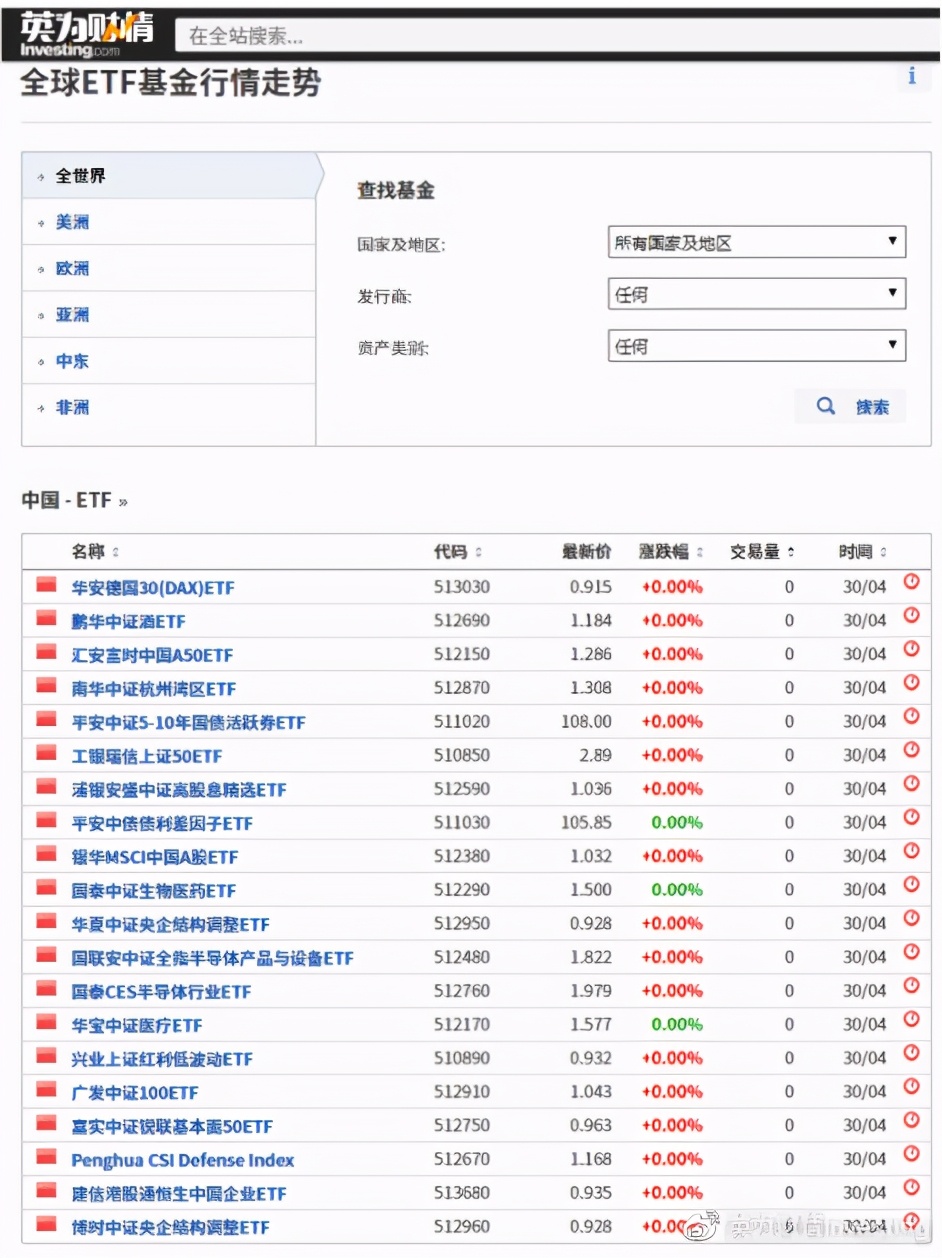Screen dimensions: 942x1258
Task: Click the clock alert icon for 华安德国30(DAX)ETF
Action: tap(911, 582)
